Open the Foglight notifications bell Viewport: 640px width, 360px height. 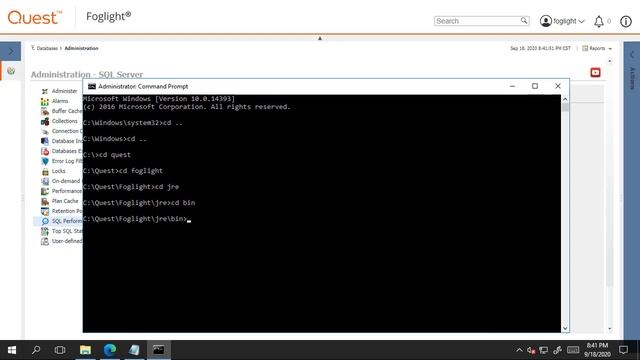[599, 21]
